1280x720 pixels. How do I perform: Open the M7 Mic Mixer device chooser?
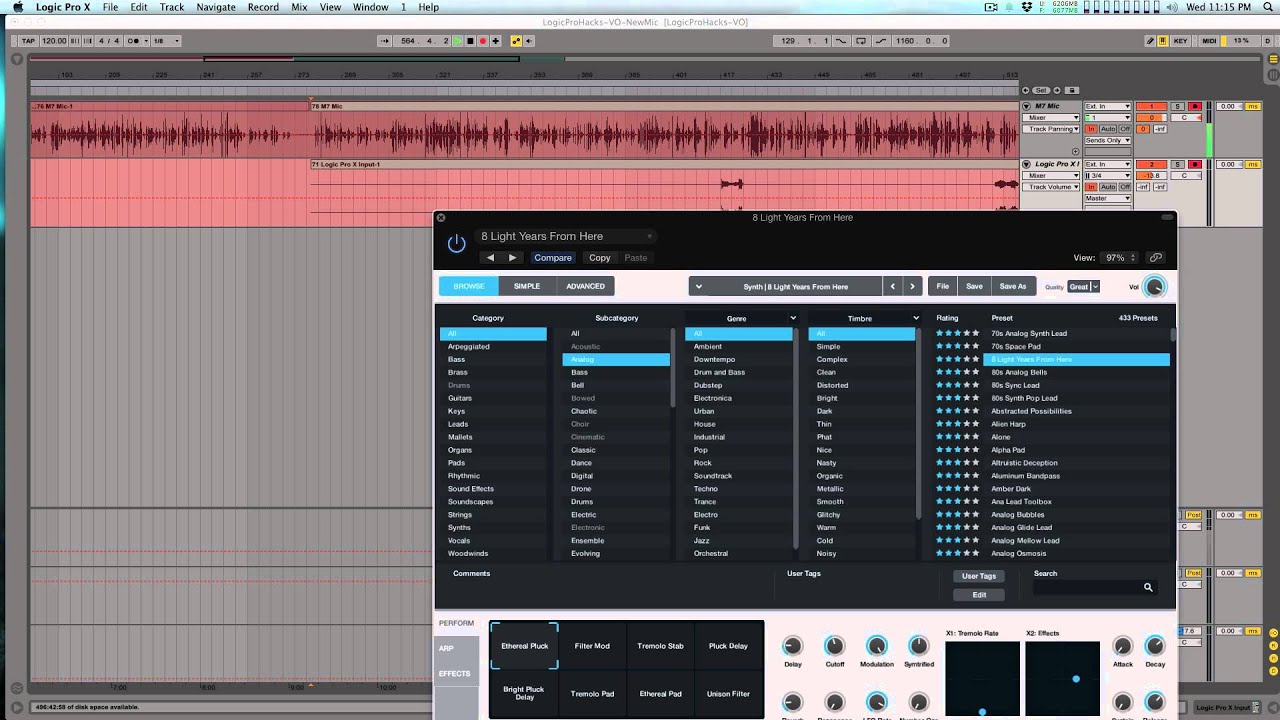1051,118
